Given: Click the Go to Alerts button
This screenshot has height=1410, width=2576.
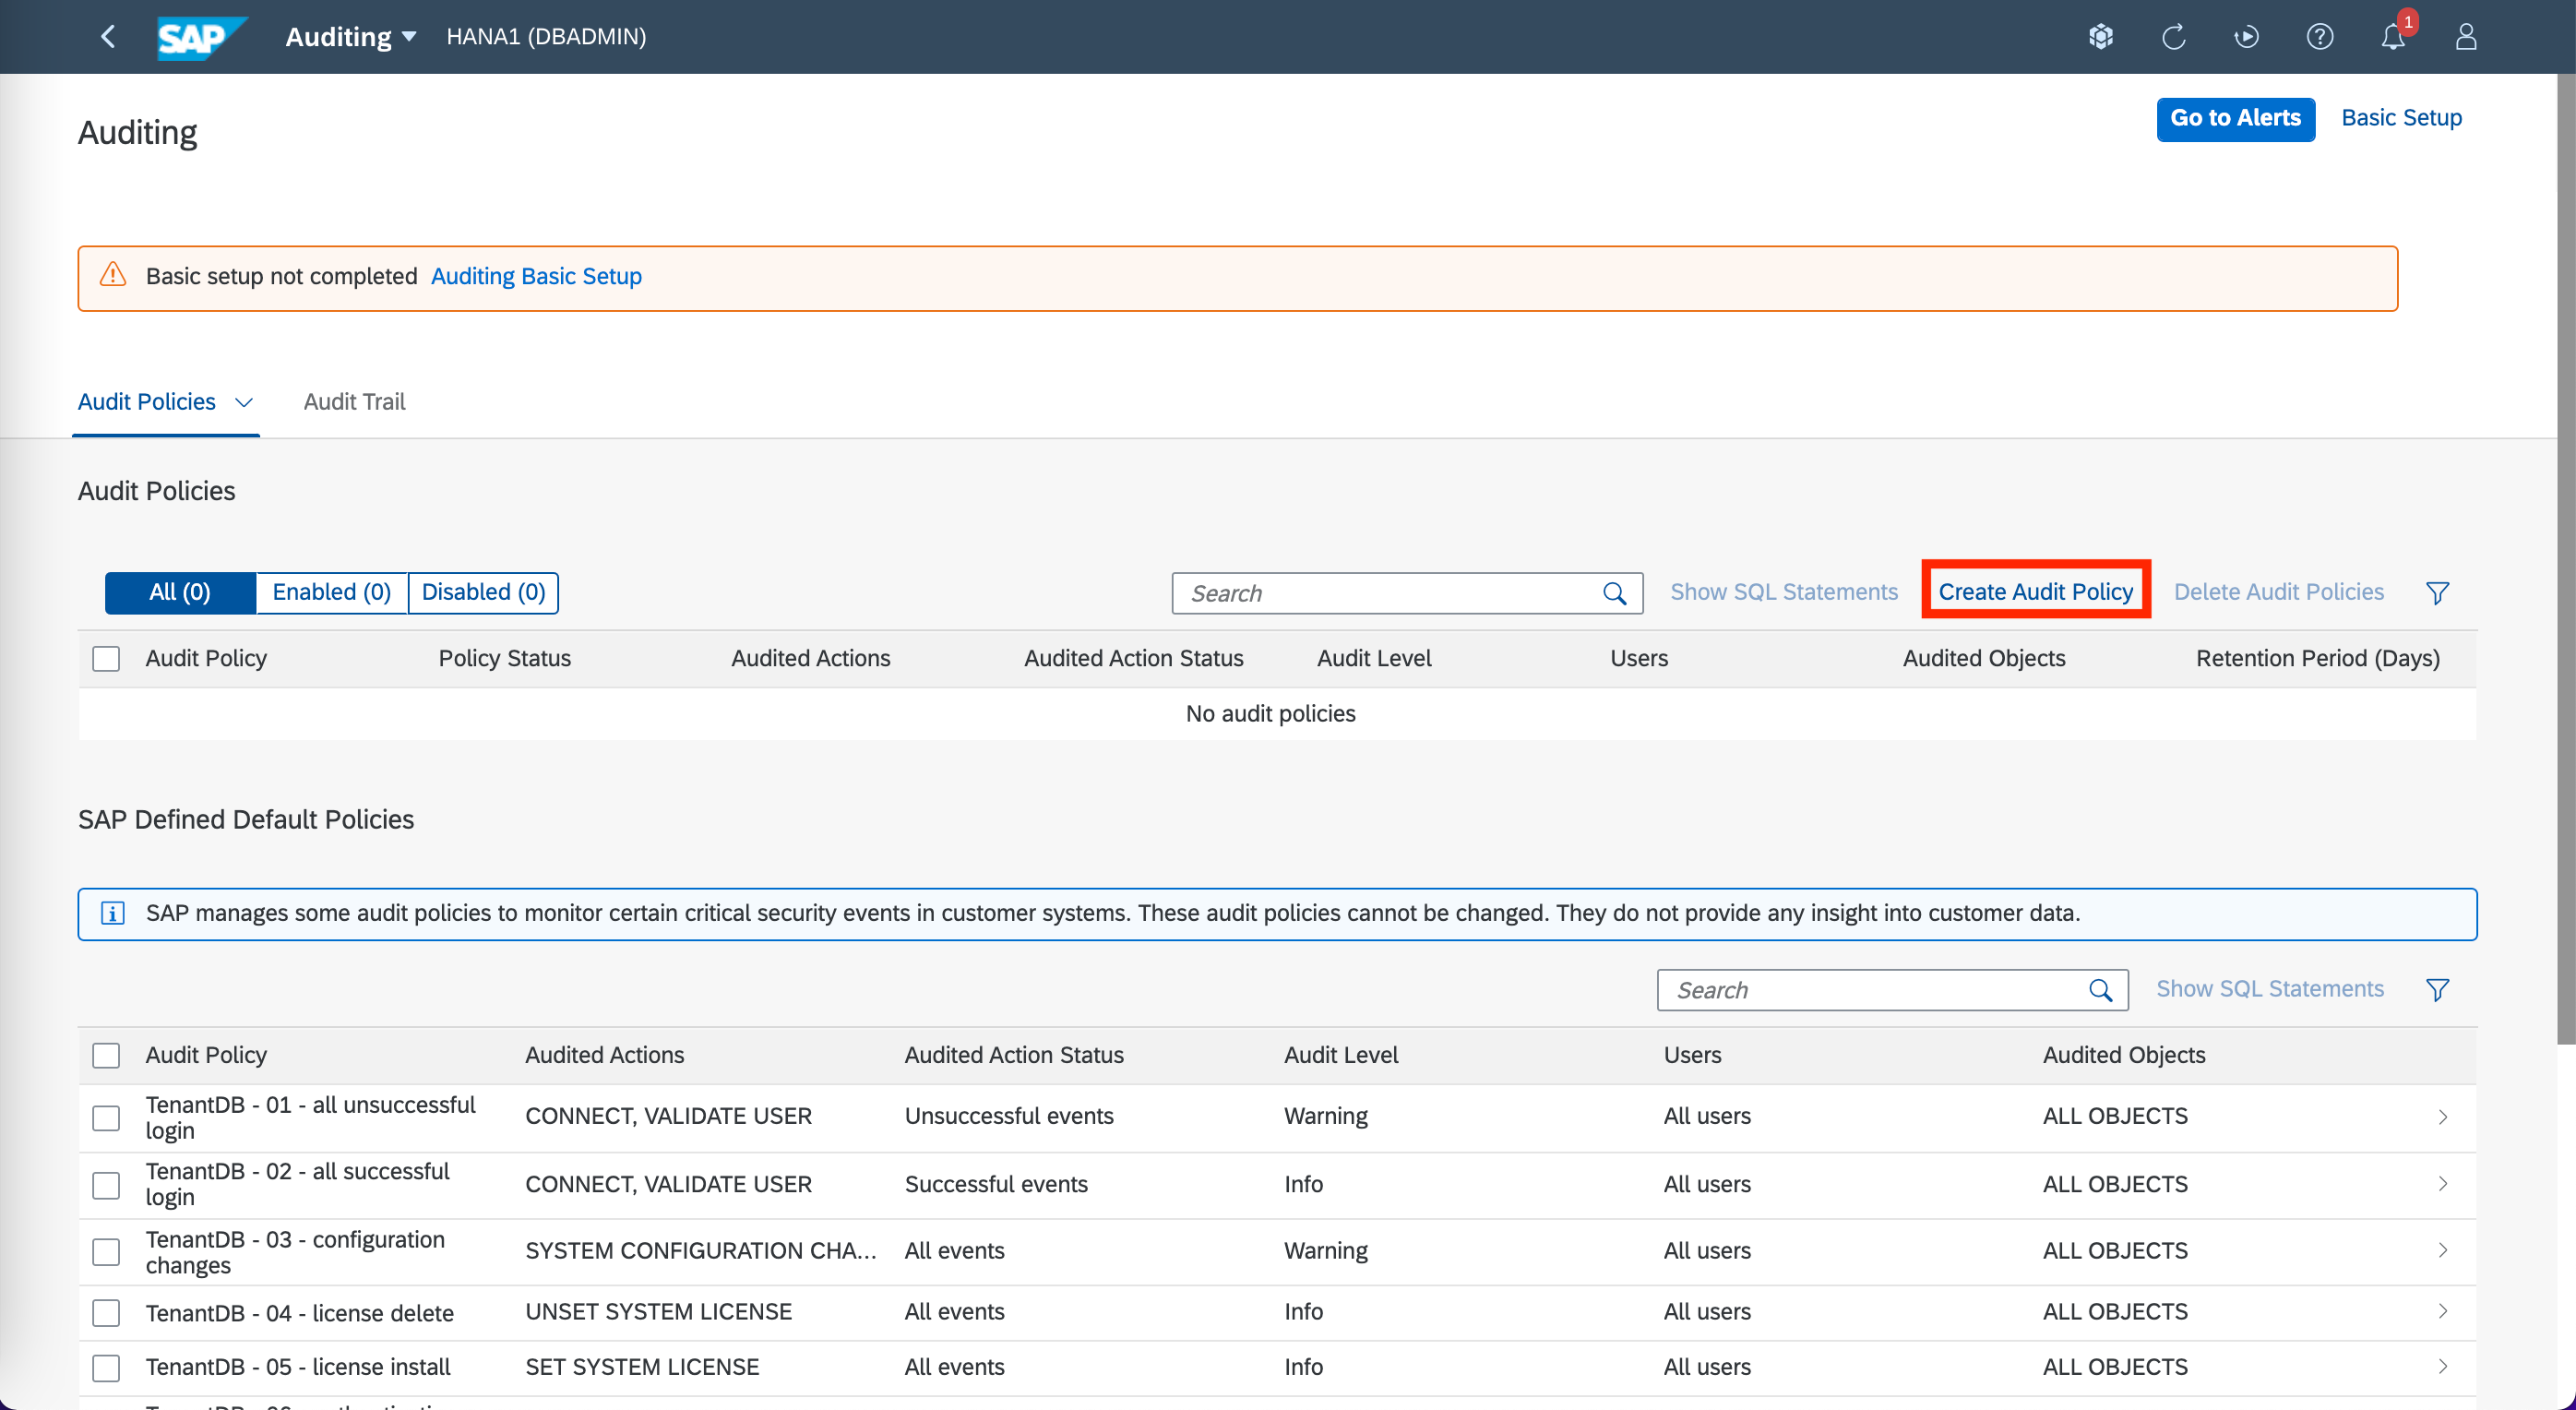Looking at the screenshot, I should [x=2234, y=118].
